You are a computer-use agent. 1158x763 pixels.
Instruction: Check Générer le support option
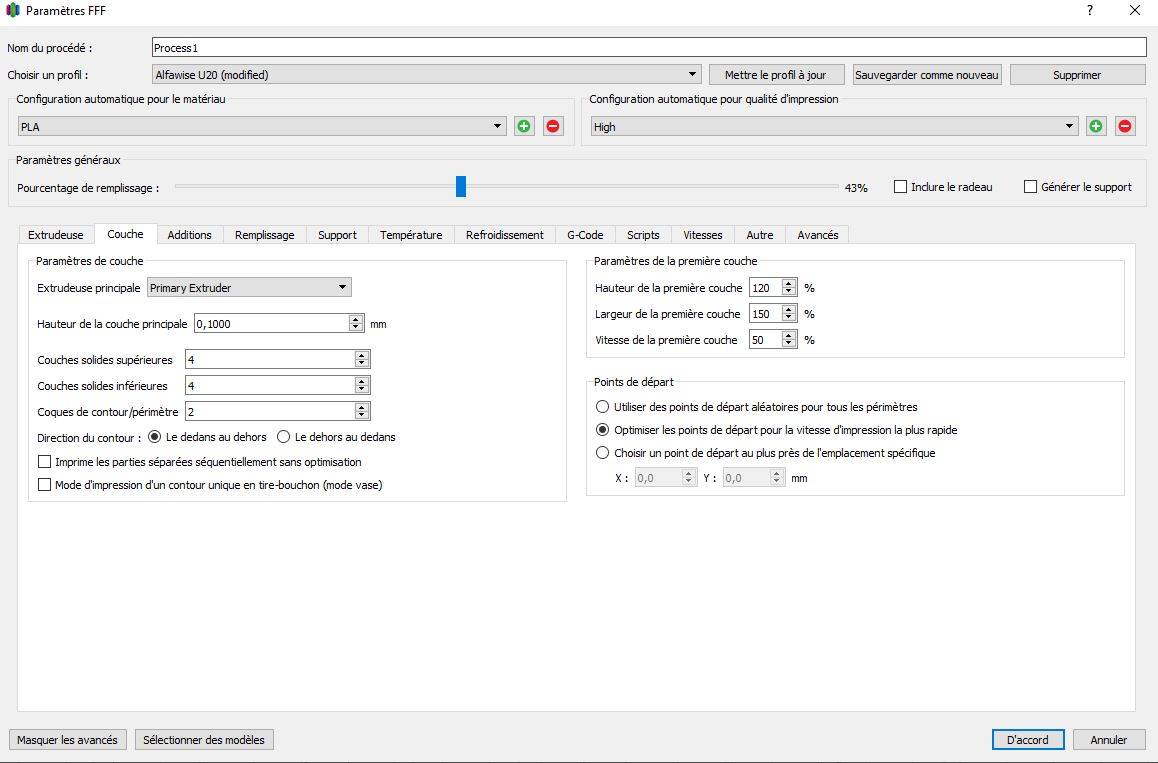1030,187
